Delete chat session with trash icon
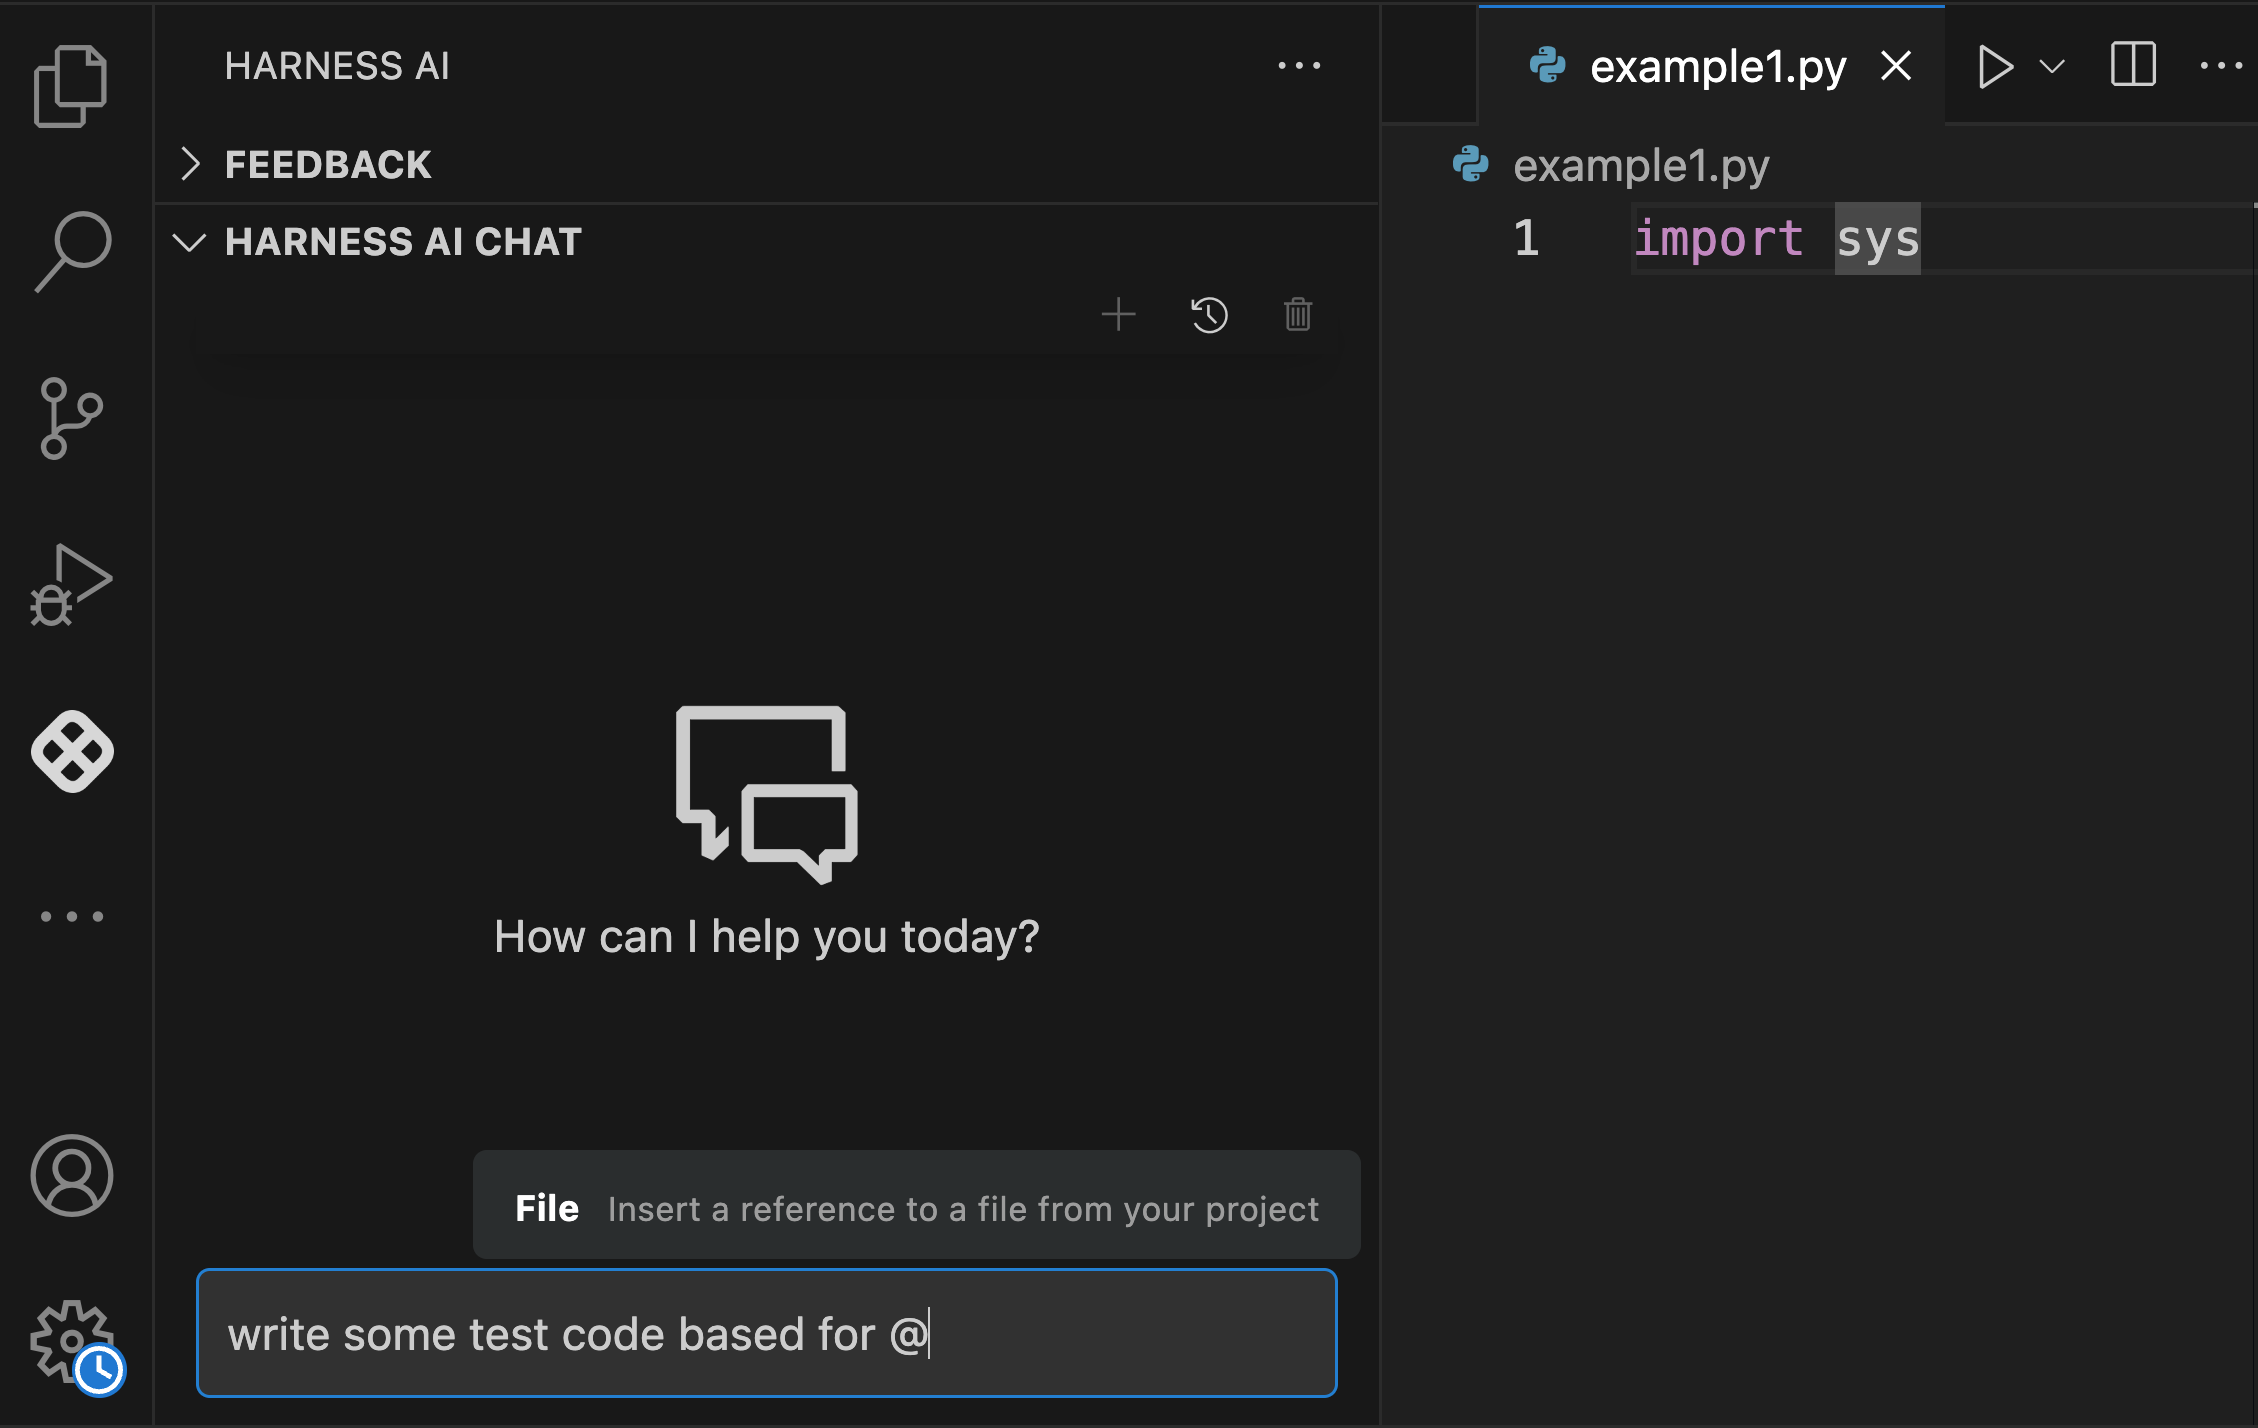This screenshot has height=1428, width=2258. (x=1298, y=314)
